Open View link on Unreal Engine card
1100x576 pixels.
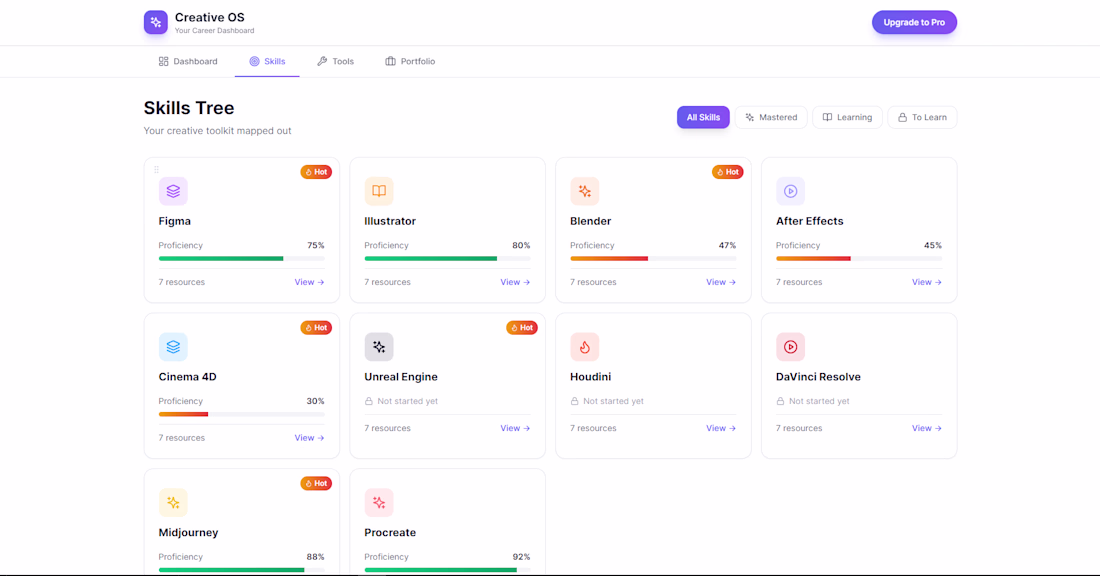coord(515,428)
